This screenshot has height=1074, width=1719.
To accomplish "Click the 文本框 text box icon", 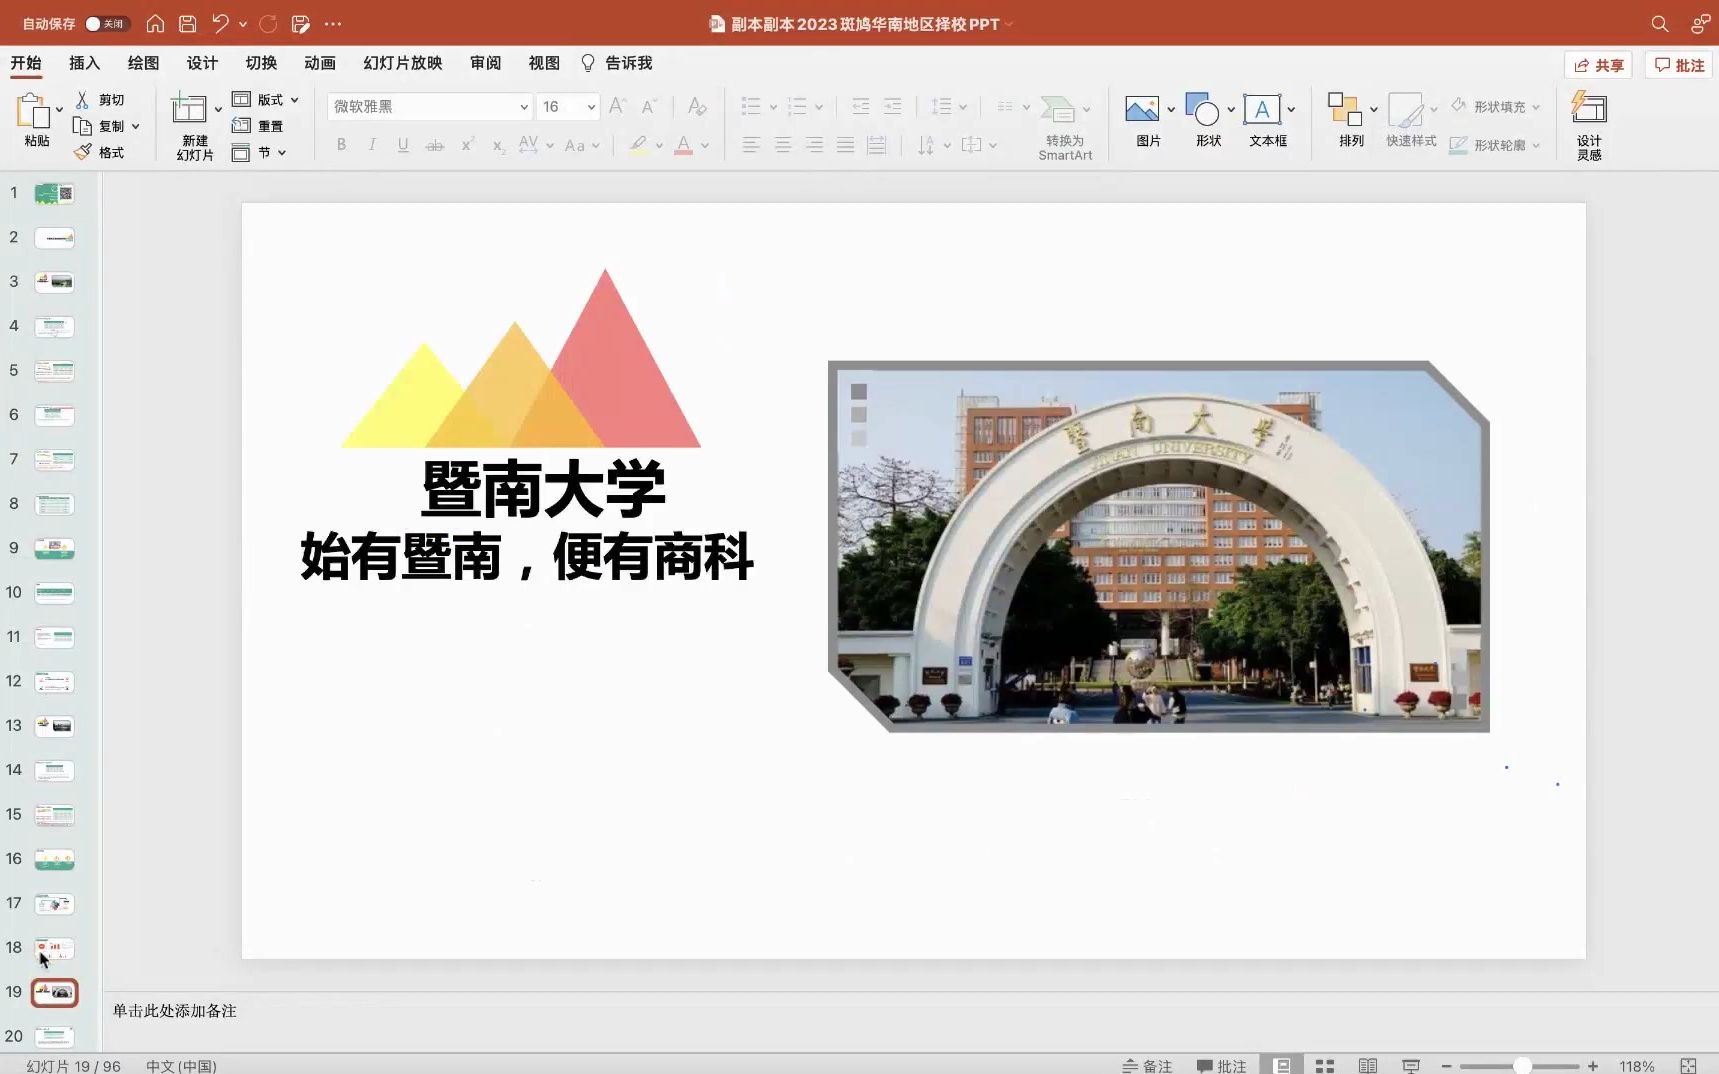I will 1262,109.
